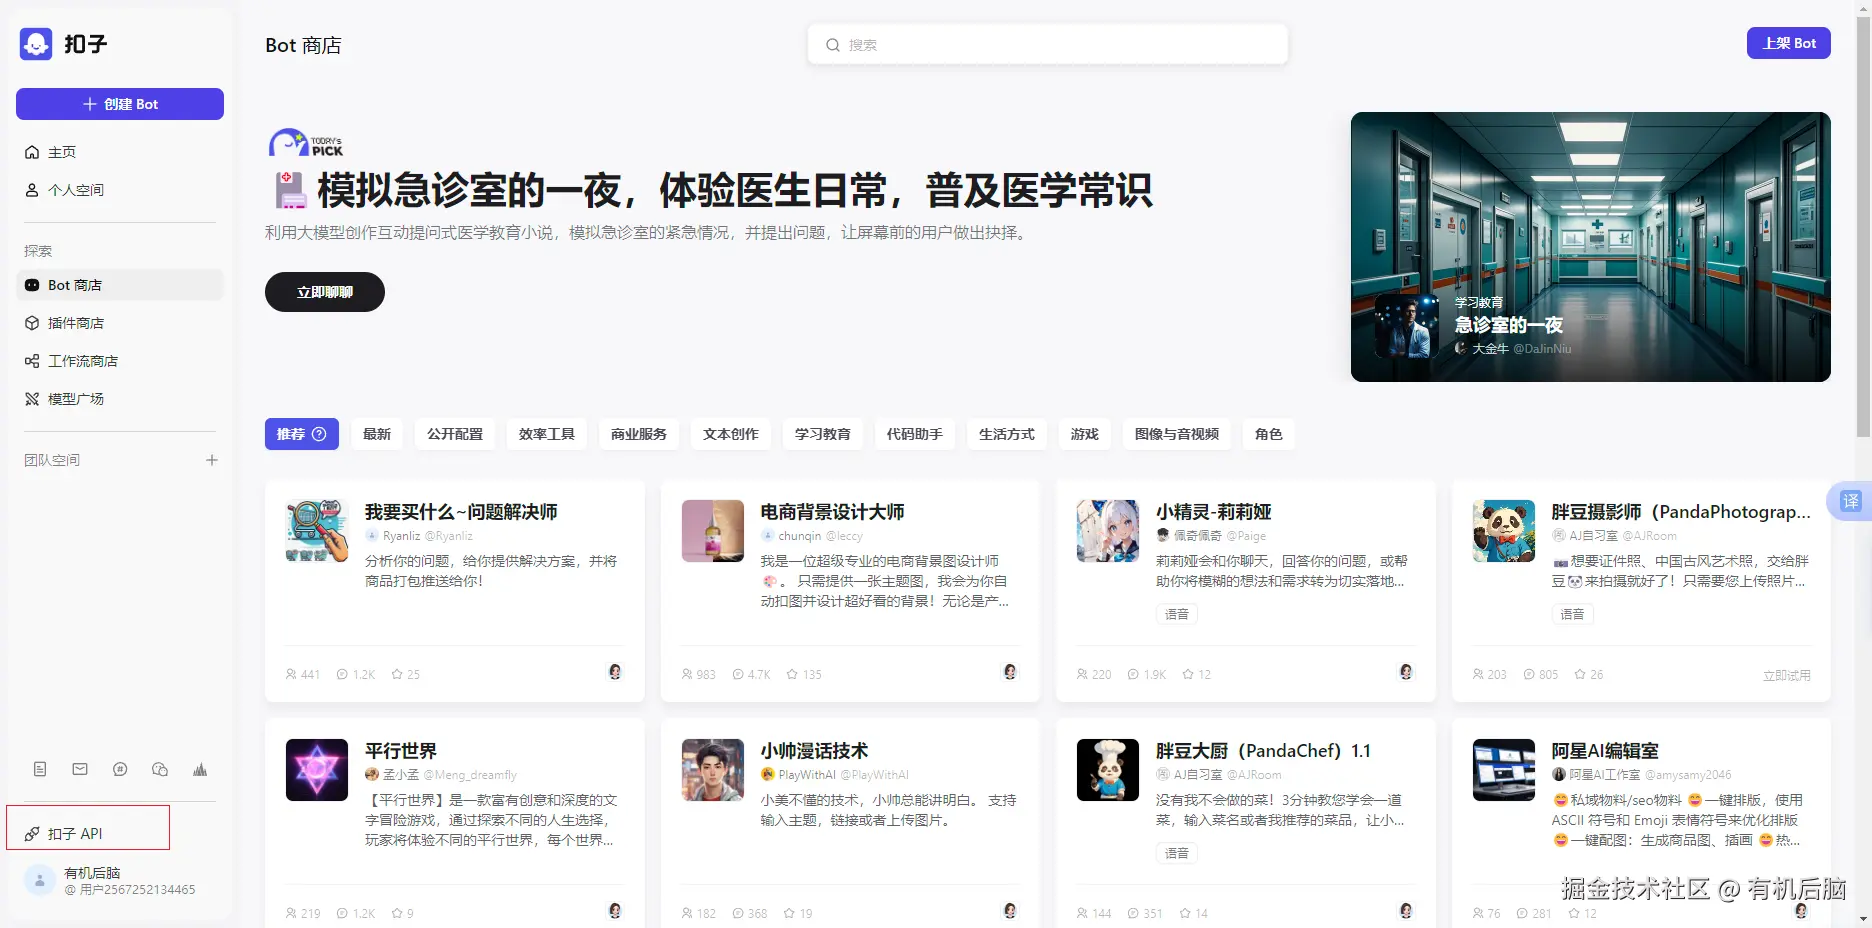This screenshot has height=928, width=1872.
Task: Click the translate 译 floating icon
Action: pyautogui.click(x=1850, y=501)
